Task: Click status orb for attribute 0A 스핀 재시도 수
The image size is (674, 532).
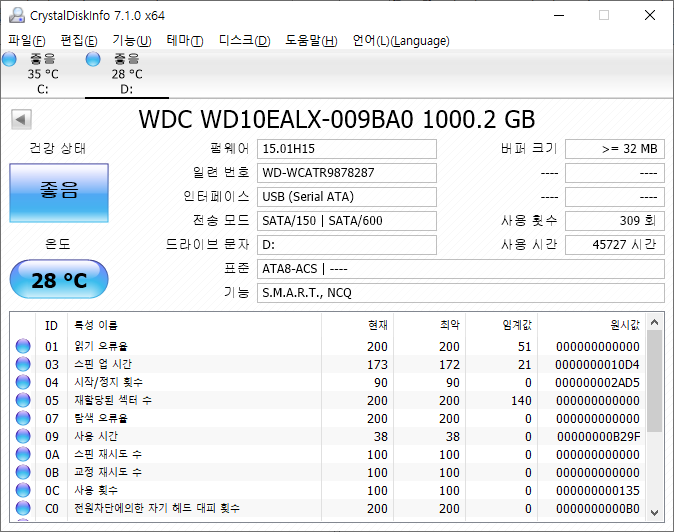Action: [23, 454]
